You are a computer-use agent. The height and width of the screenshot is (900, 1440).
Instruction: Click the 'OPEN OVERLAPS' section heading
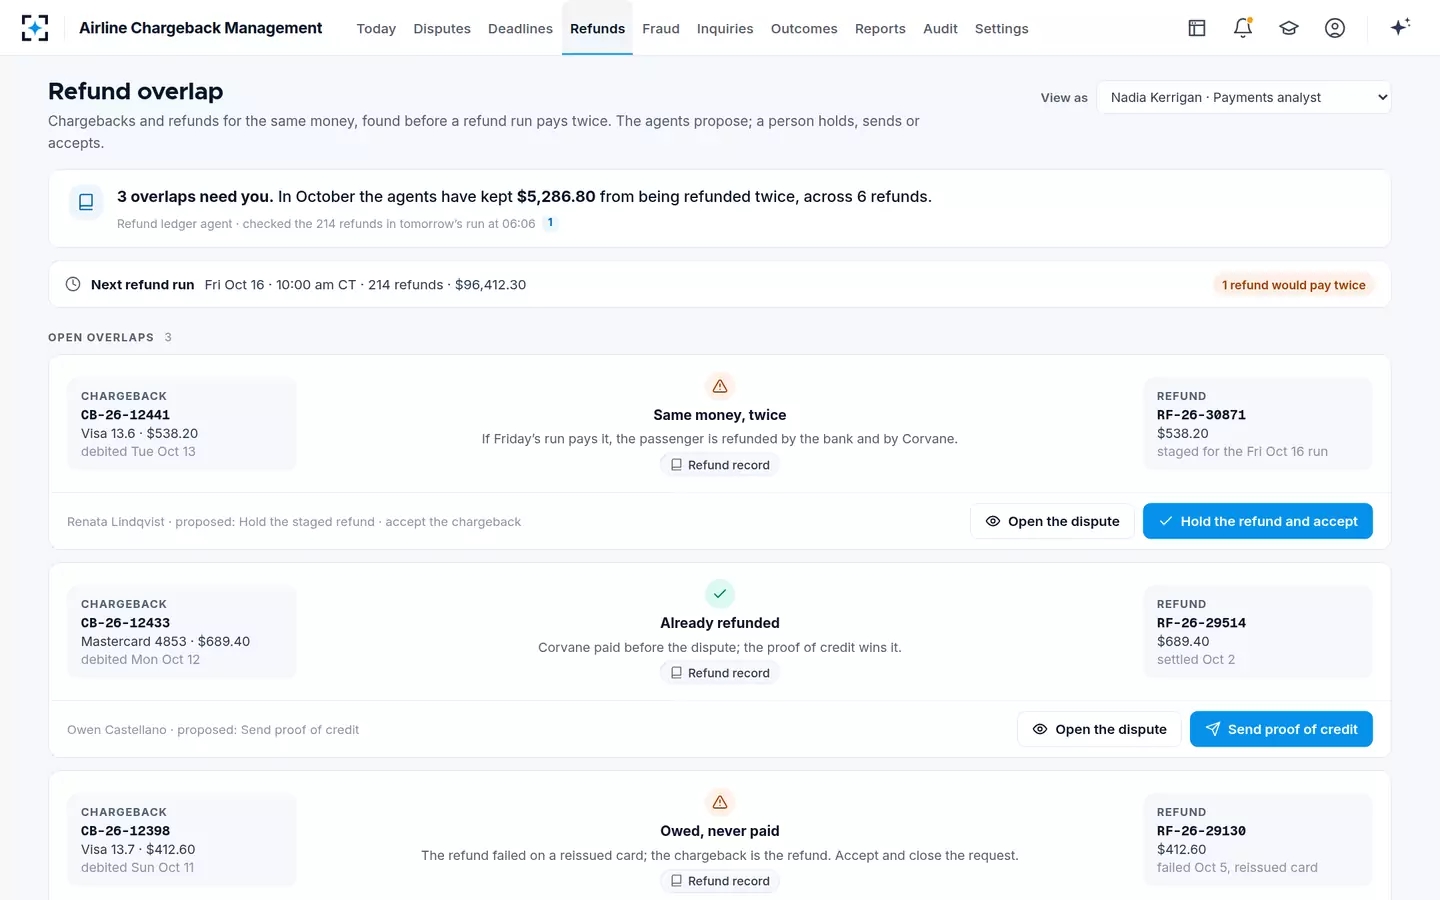point(101,337)
